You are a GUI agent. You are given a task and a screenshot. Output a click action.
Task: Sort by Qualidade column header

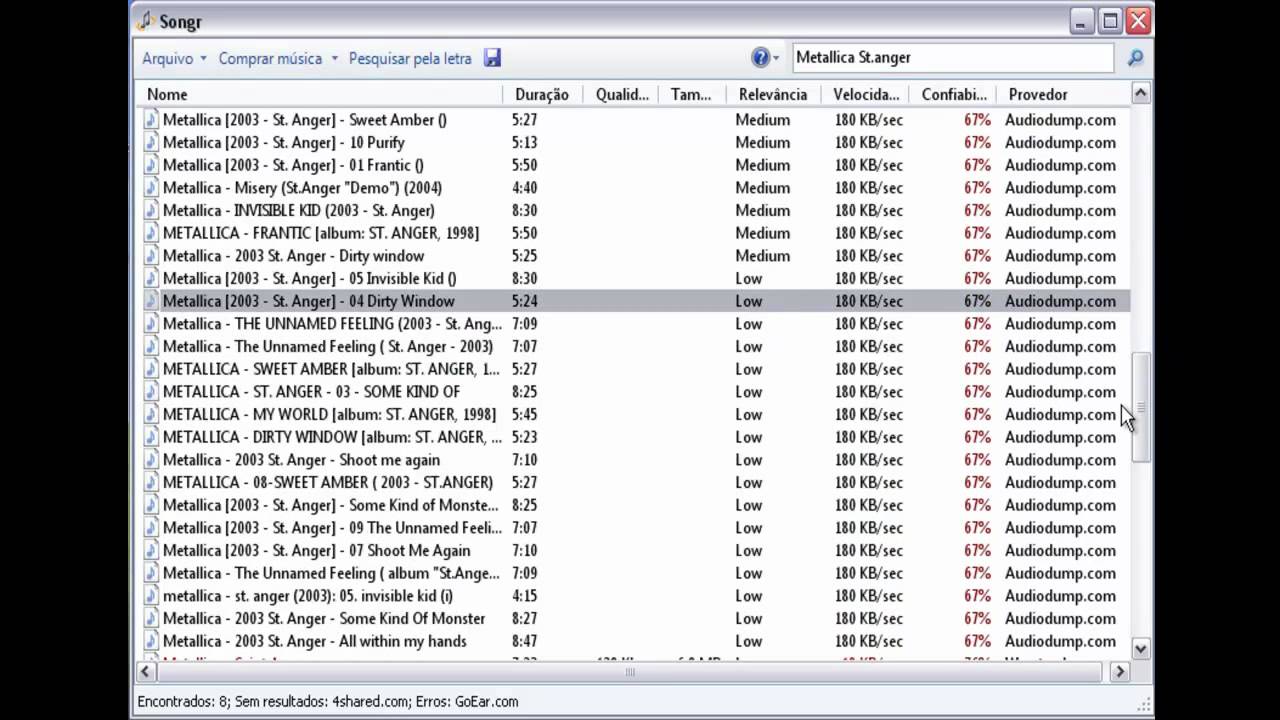(x=621, y=94)
